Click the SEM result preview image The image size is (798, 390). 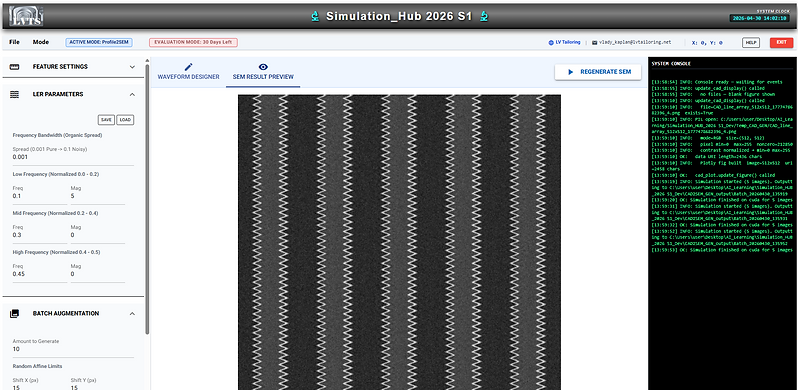pos(400,242)
